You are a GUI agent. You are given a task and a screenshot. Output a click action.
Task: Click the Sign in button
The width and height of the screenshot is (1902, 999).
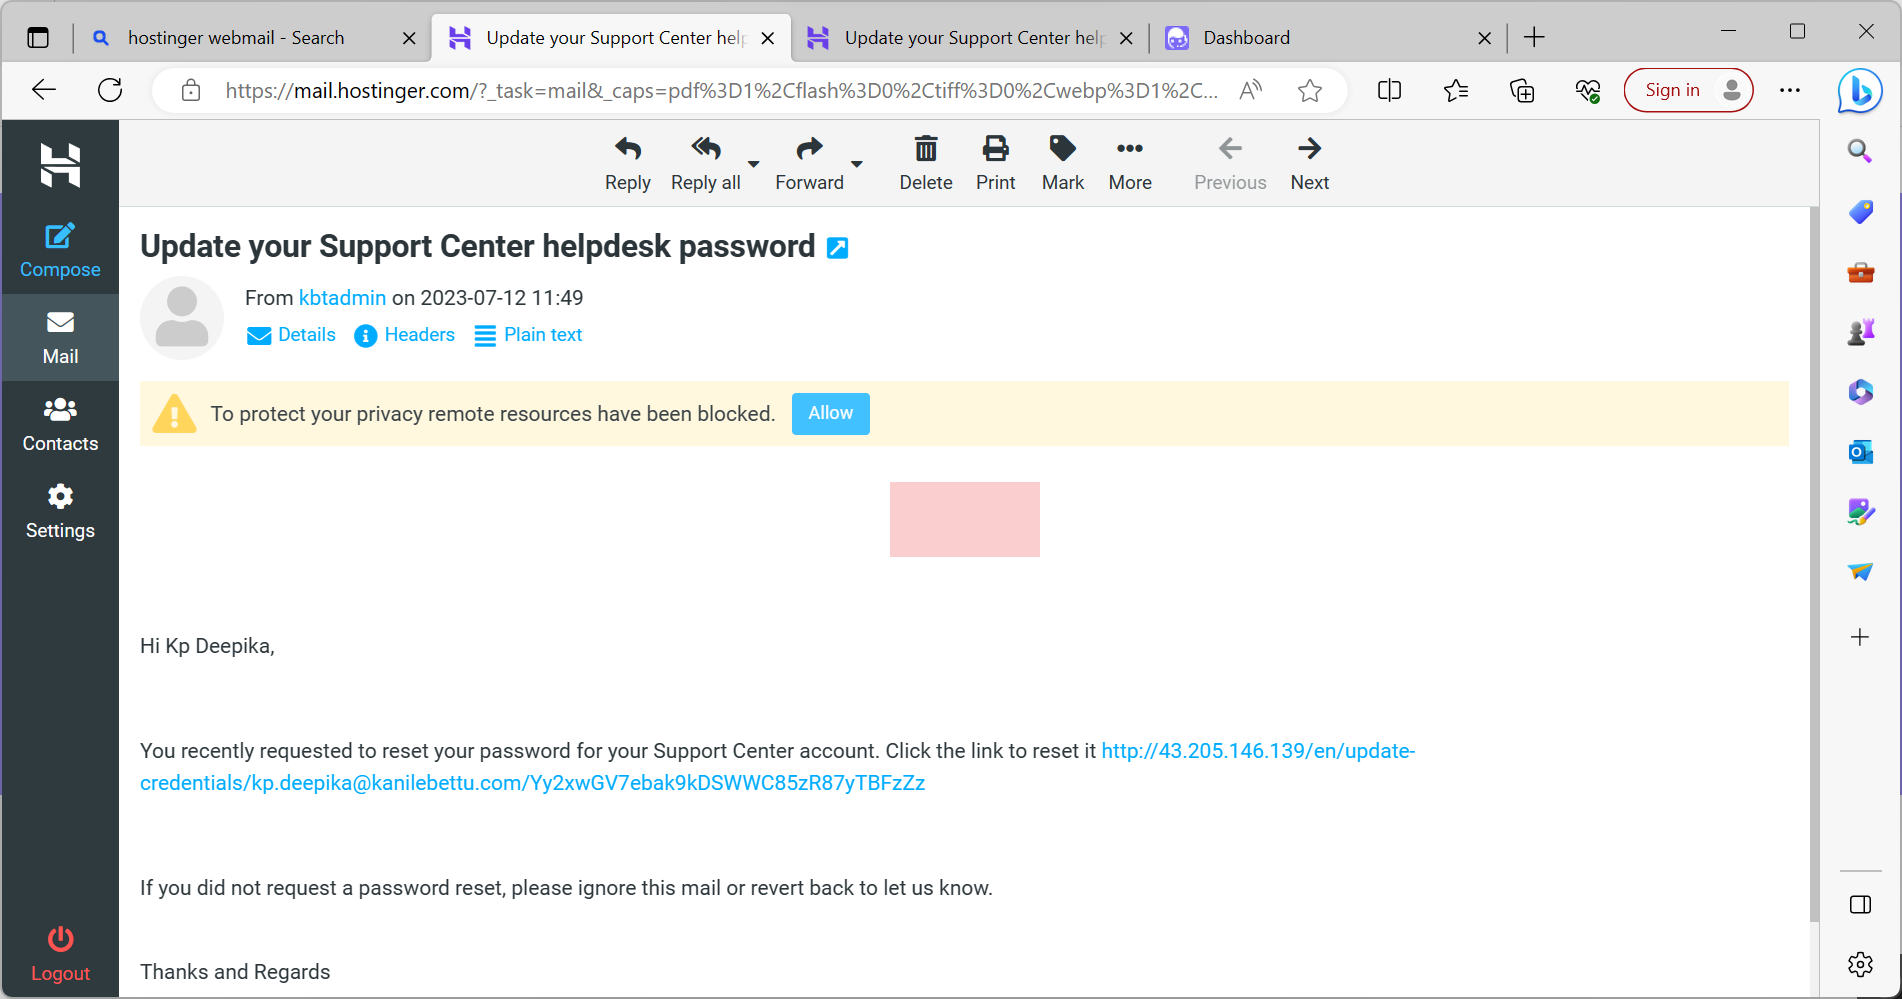1688,90
